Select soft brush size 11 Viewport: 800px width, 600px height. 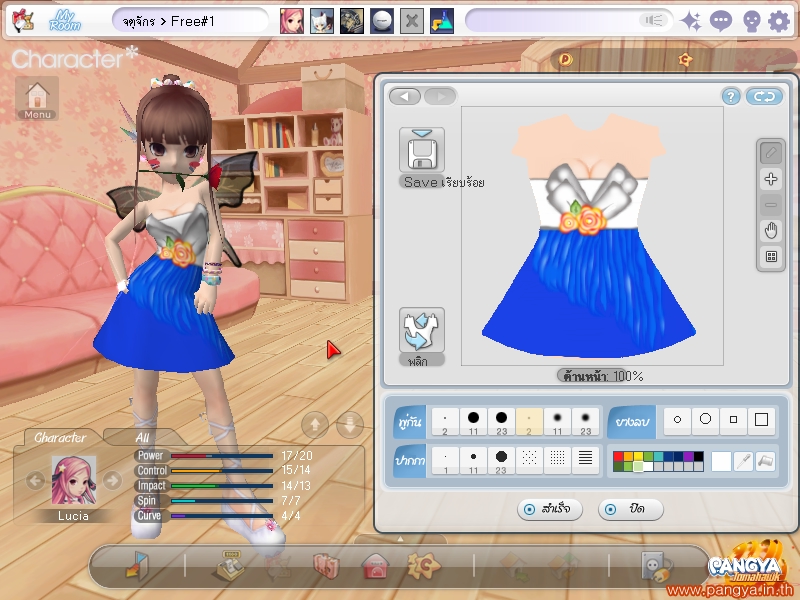(557, 422)
